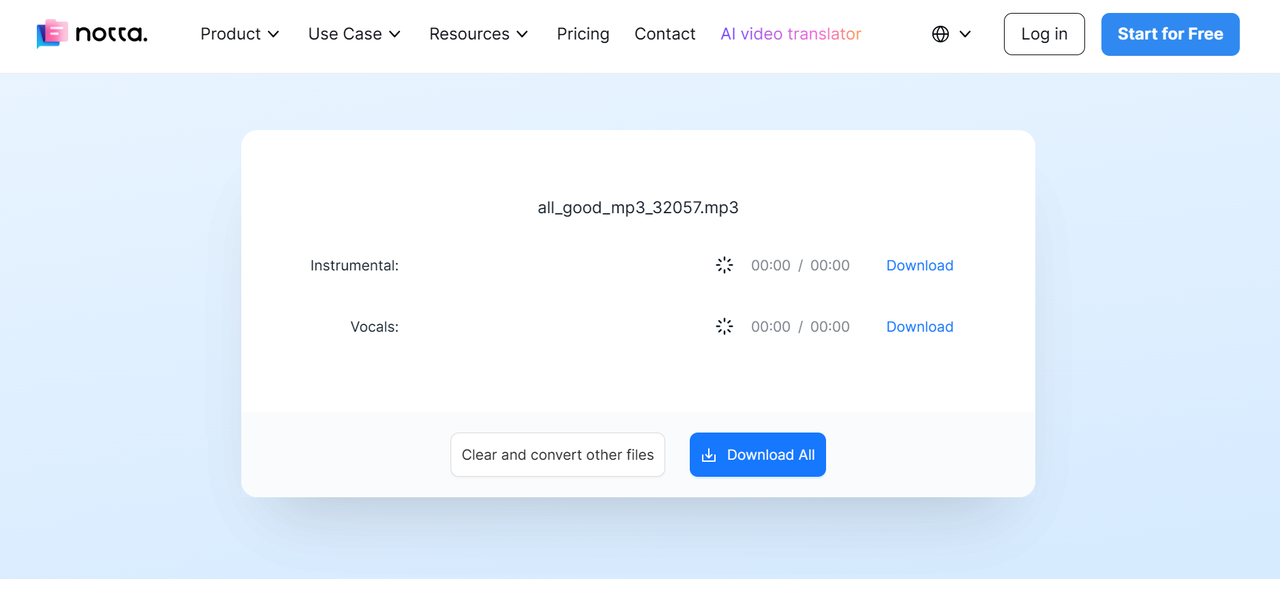Screen dimensions: 1280x611
Task: Download the Vocals track
Action: click(920, 326)
